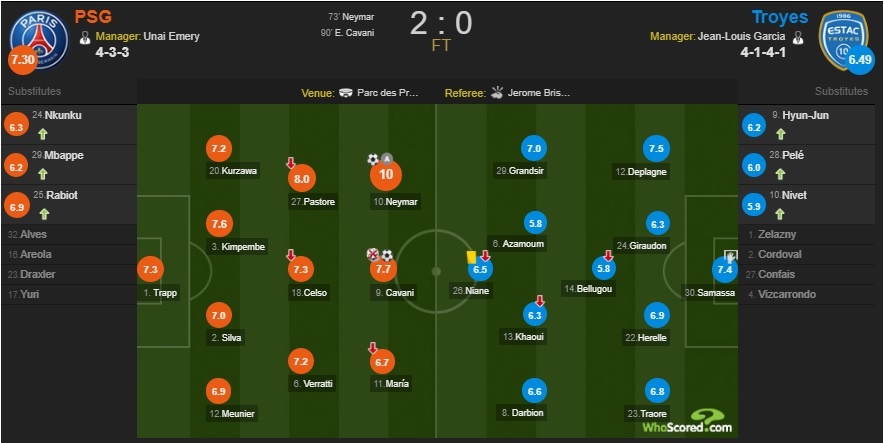Click the PSG manager silhouette icon
Image resolution: width=884 pixels, height=443 pixels.
point(86,37)
